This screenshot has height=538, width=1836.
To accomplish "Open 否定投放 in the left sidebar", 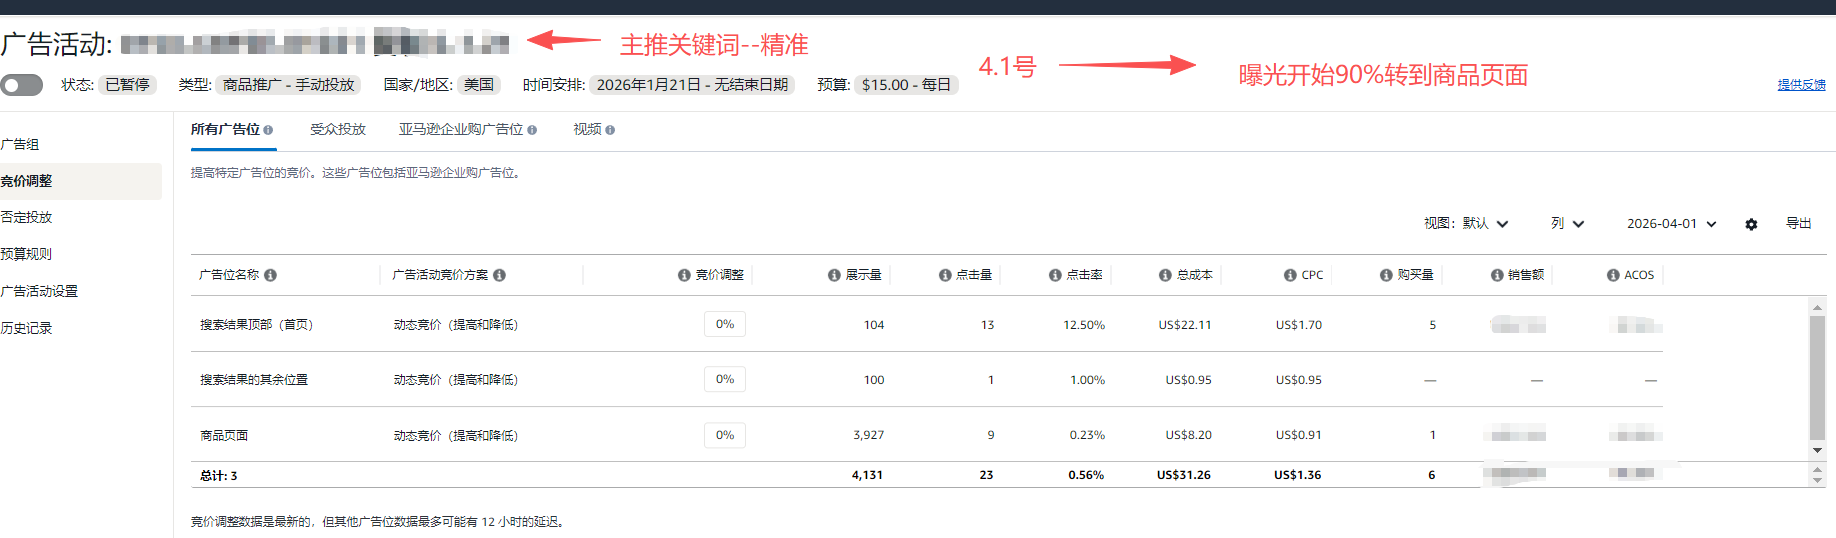I will [x=27, y=217].
